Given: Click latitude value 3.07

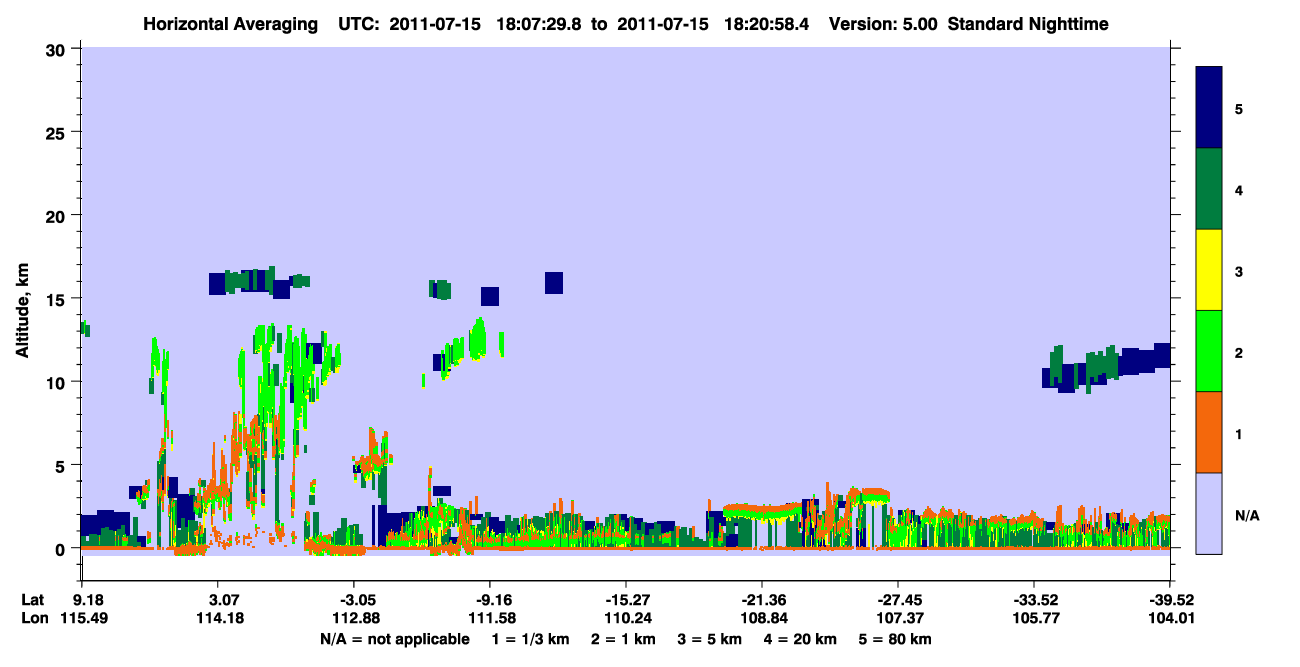Looking at the screenshot, I should (217, 600).
